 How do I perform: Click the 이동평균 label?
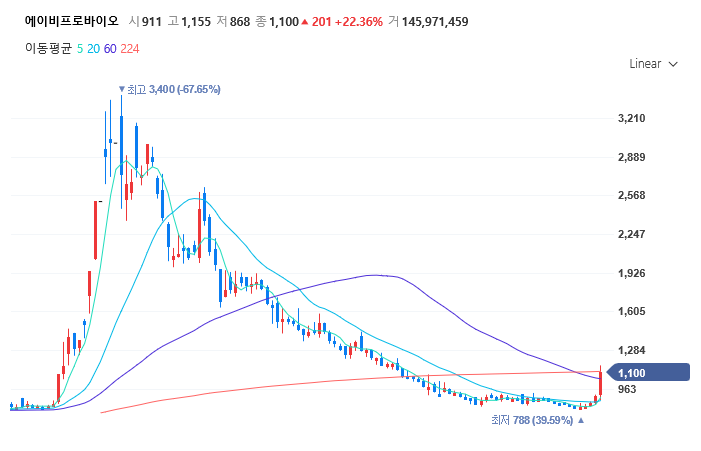tap(48, 48)
